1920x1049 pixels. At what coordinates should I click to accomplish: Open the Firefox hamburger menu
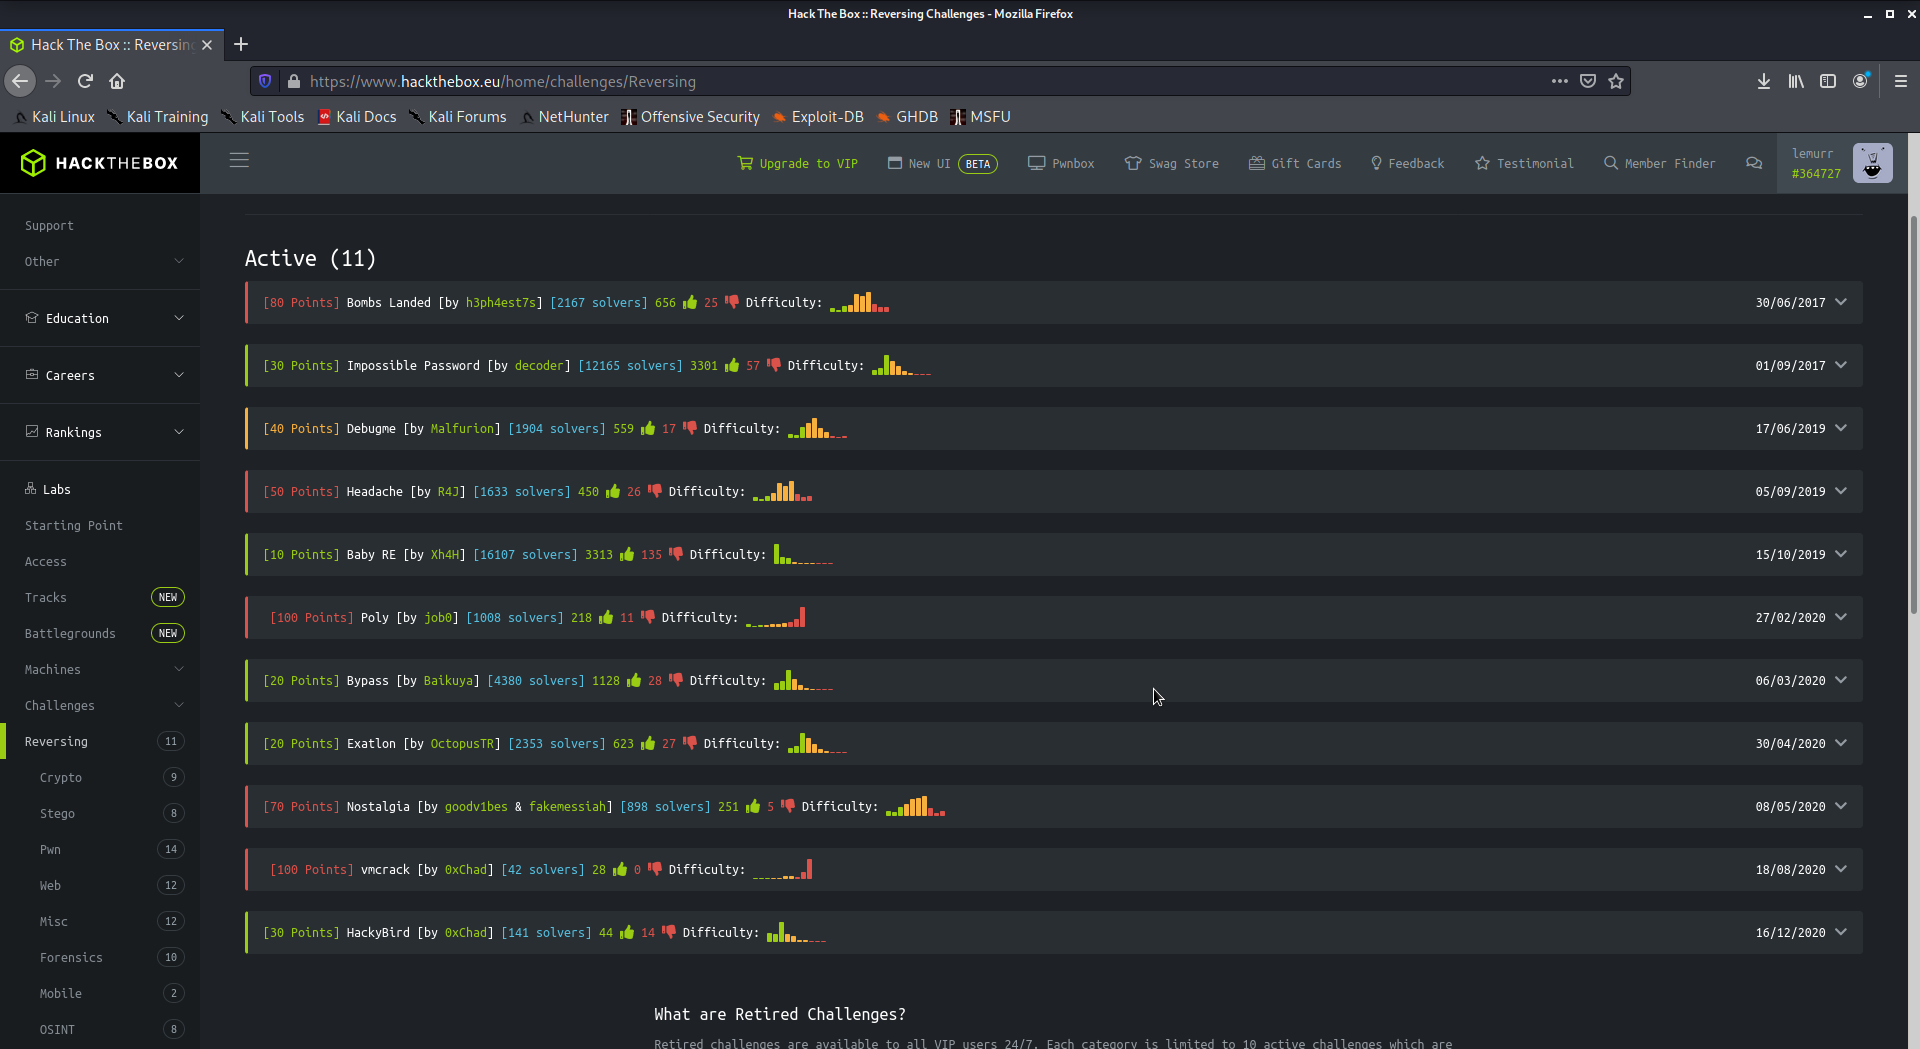tap(1901, 81)
